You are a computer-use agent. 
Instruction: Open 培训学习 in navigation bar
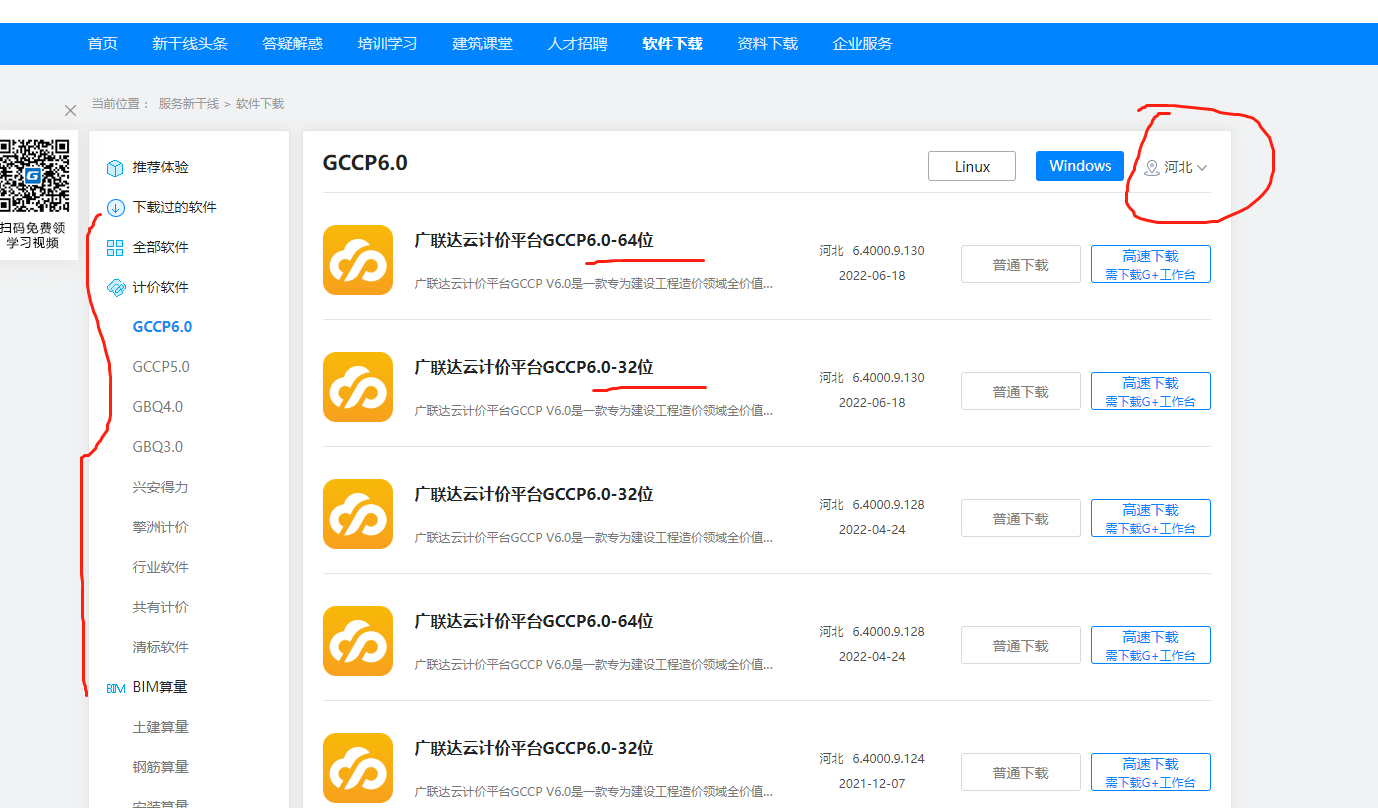coord(388,44)
